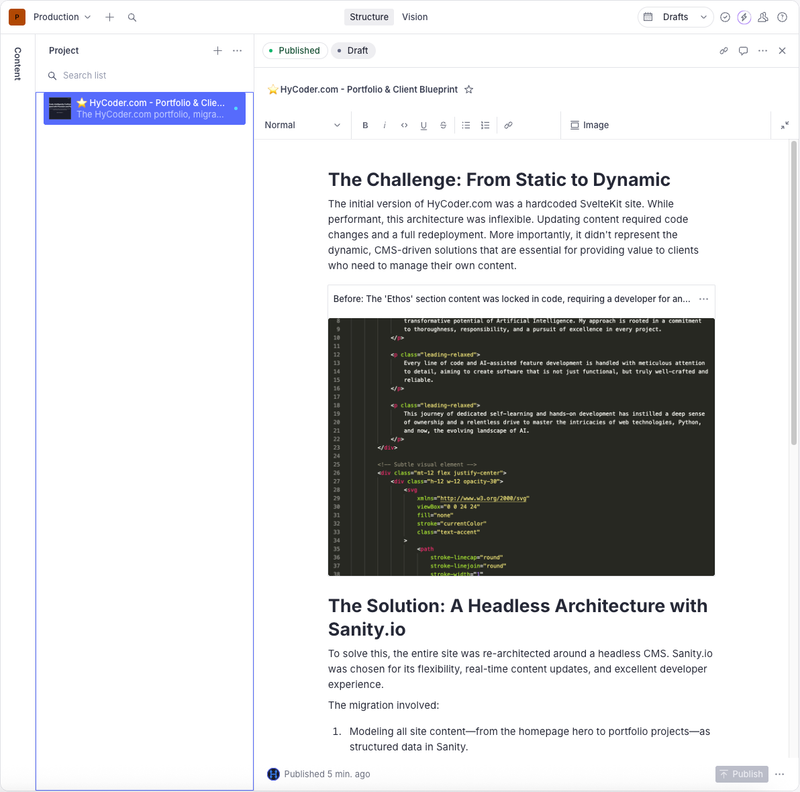Viewport: 800px width, 792px height.
Task: Switch to the Structure tab
Action: [369, 17]
